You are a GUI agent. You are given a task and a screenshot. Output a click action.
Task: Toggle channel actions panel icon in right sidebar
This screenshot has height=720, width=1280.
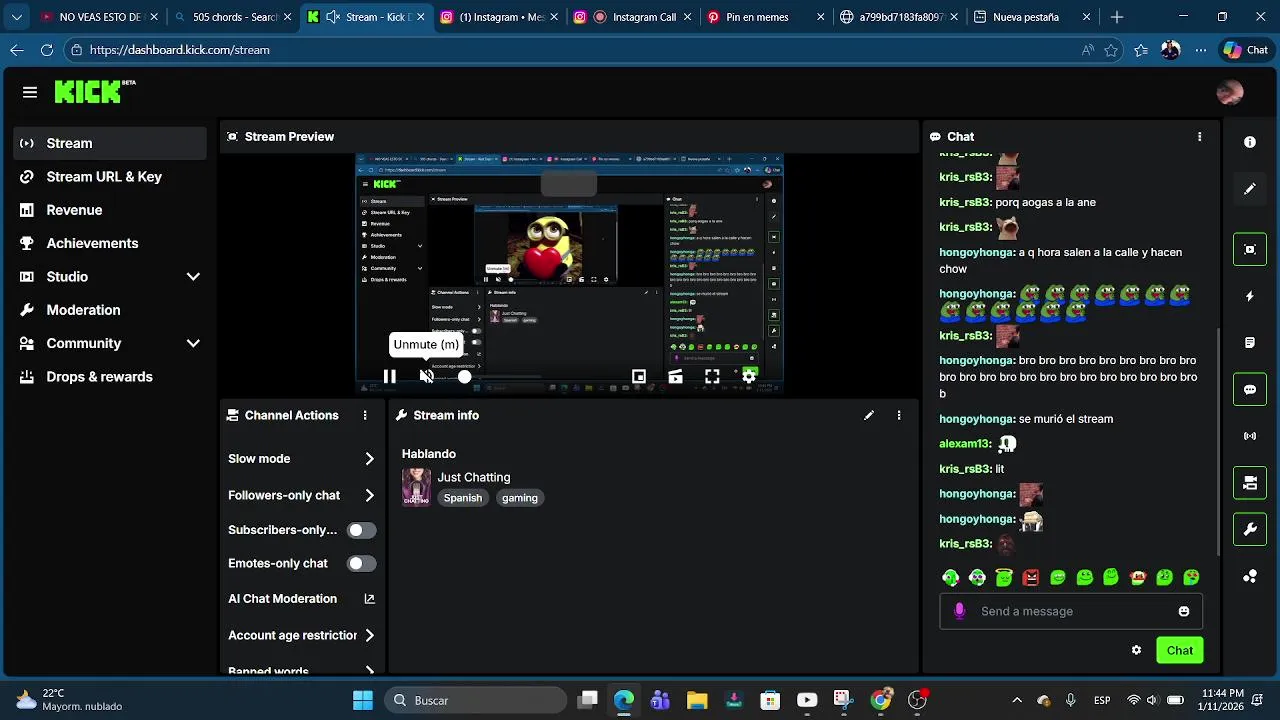tap(1250, 483)
